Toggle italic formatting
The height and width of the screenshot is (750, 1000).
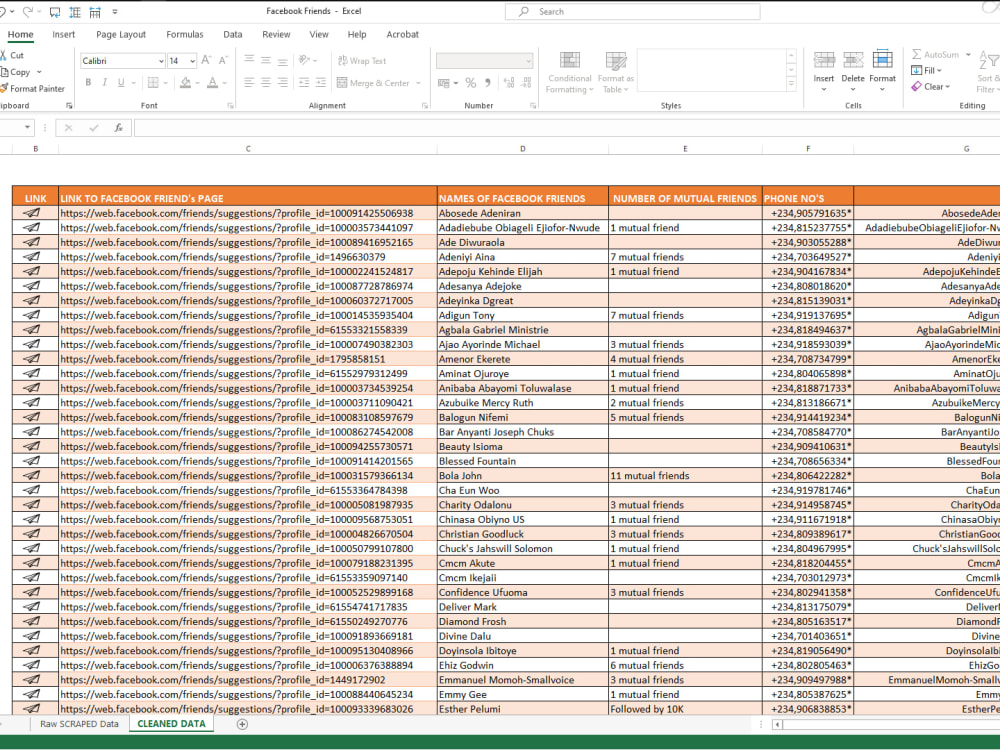click(x=104, y=81)
